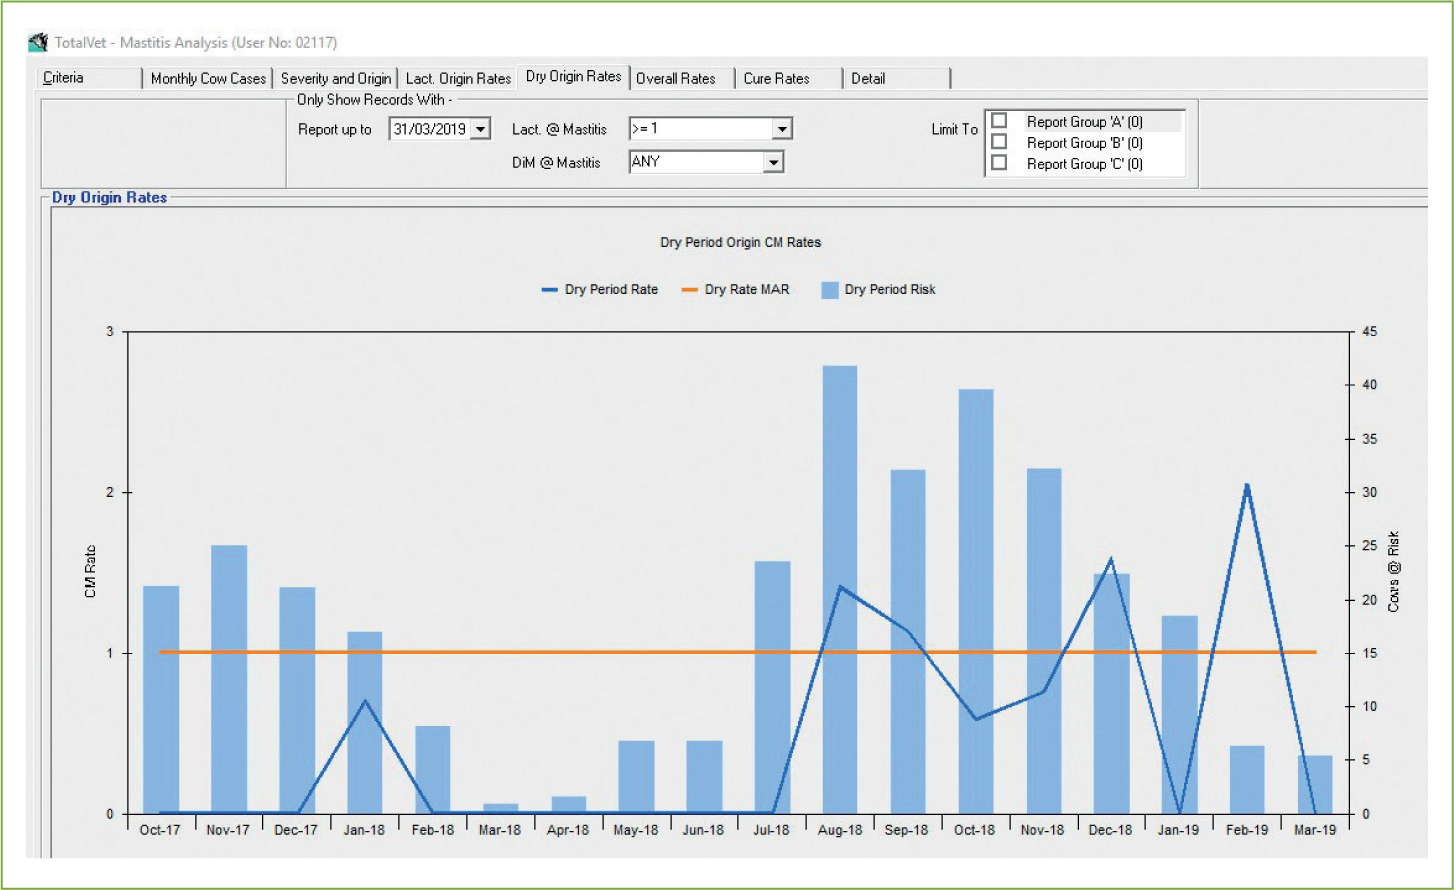This screenshot has width=1454, height=890.
Task: Click the Nov-17 risk bar
Action: tap(229, 680)
